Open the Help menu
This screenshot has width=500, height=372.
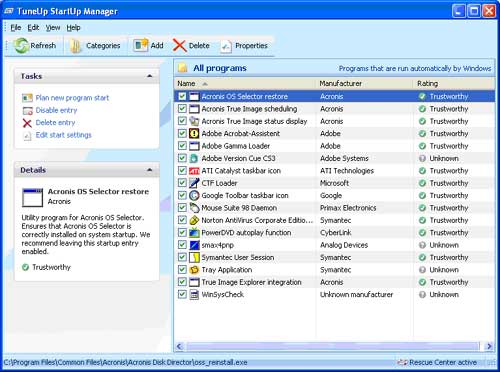pyautogui.click(x=73, y=28)
